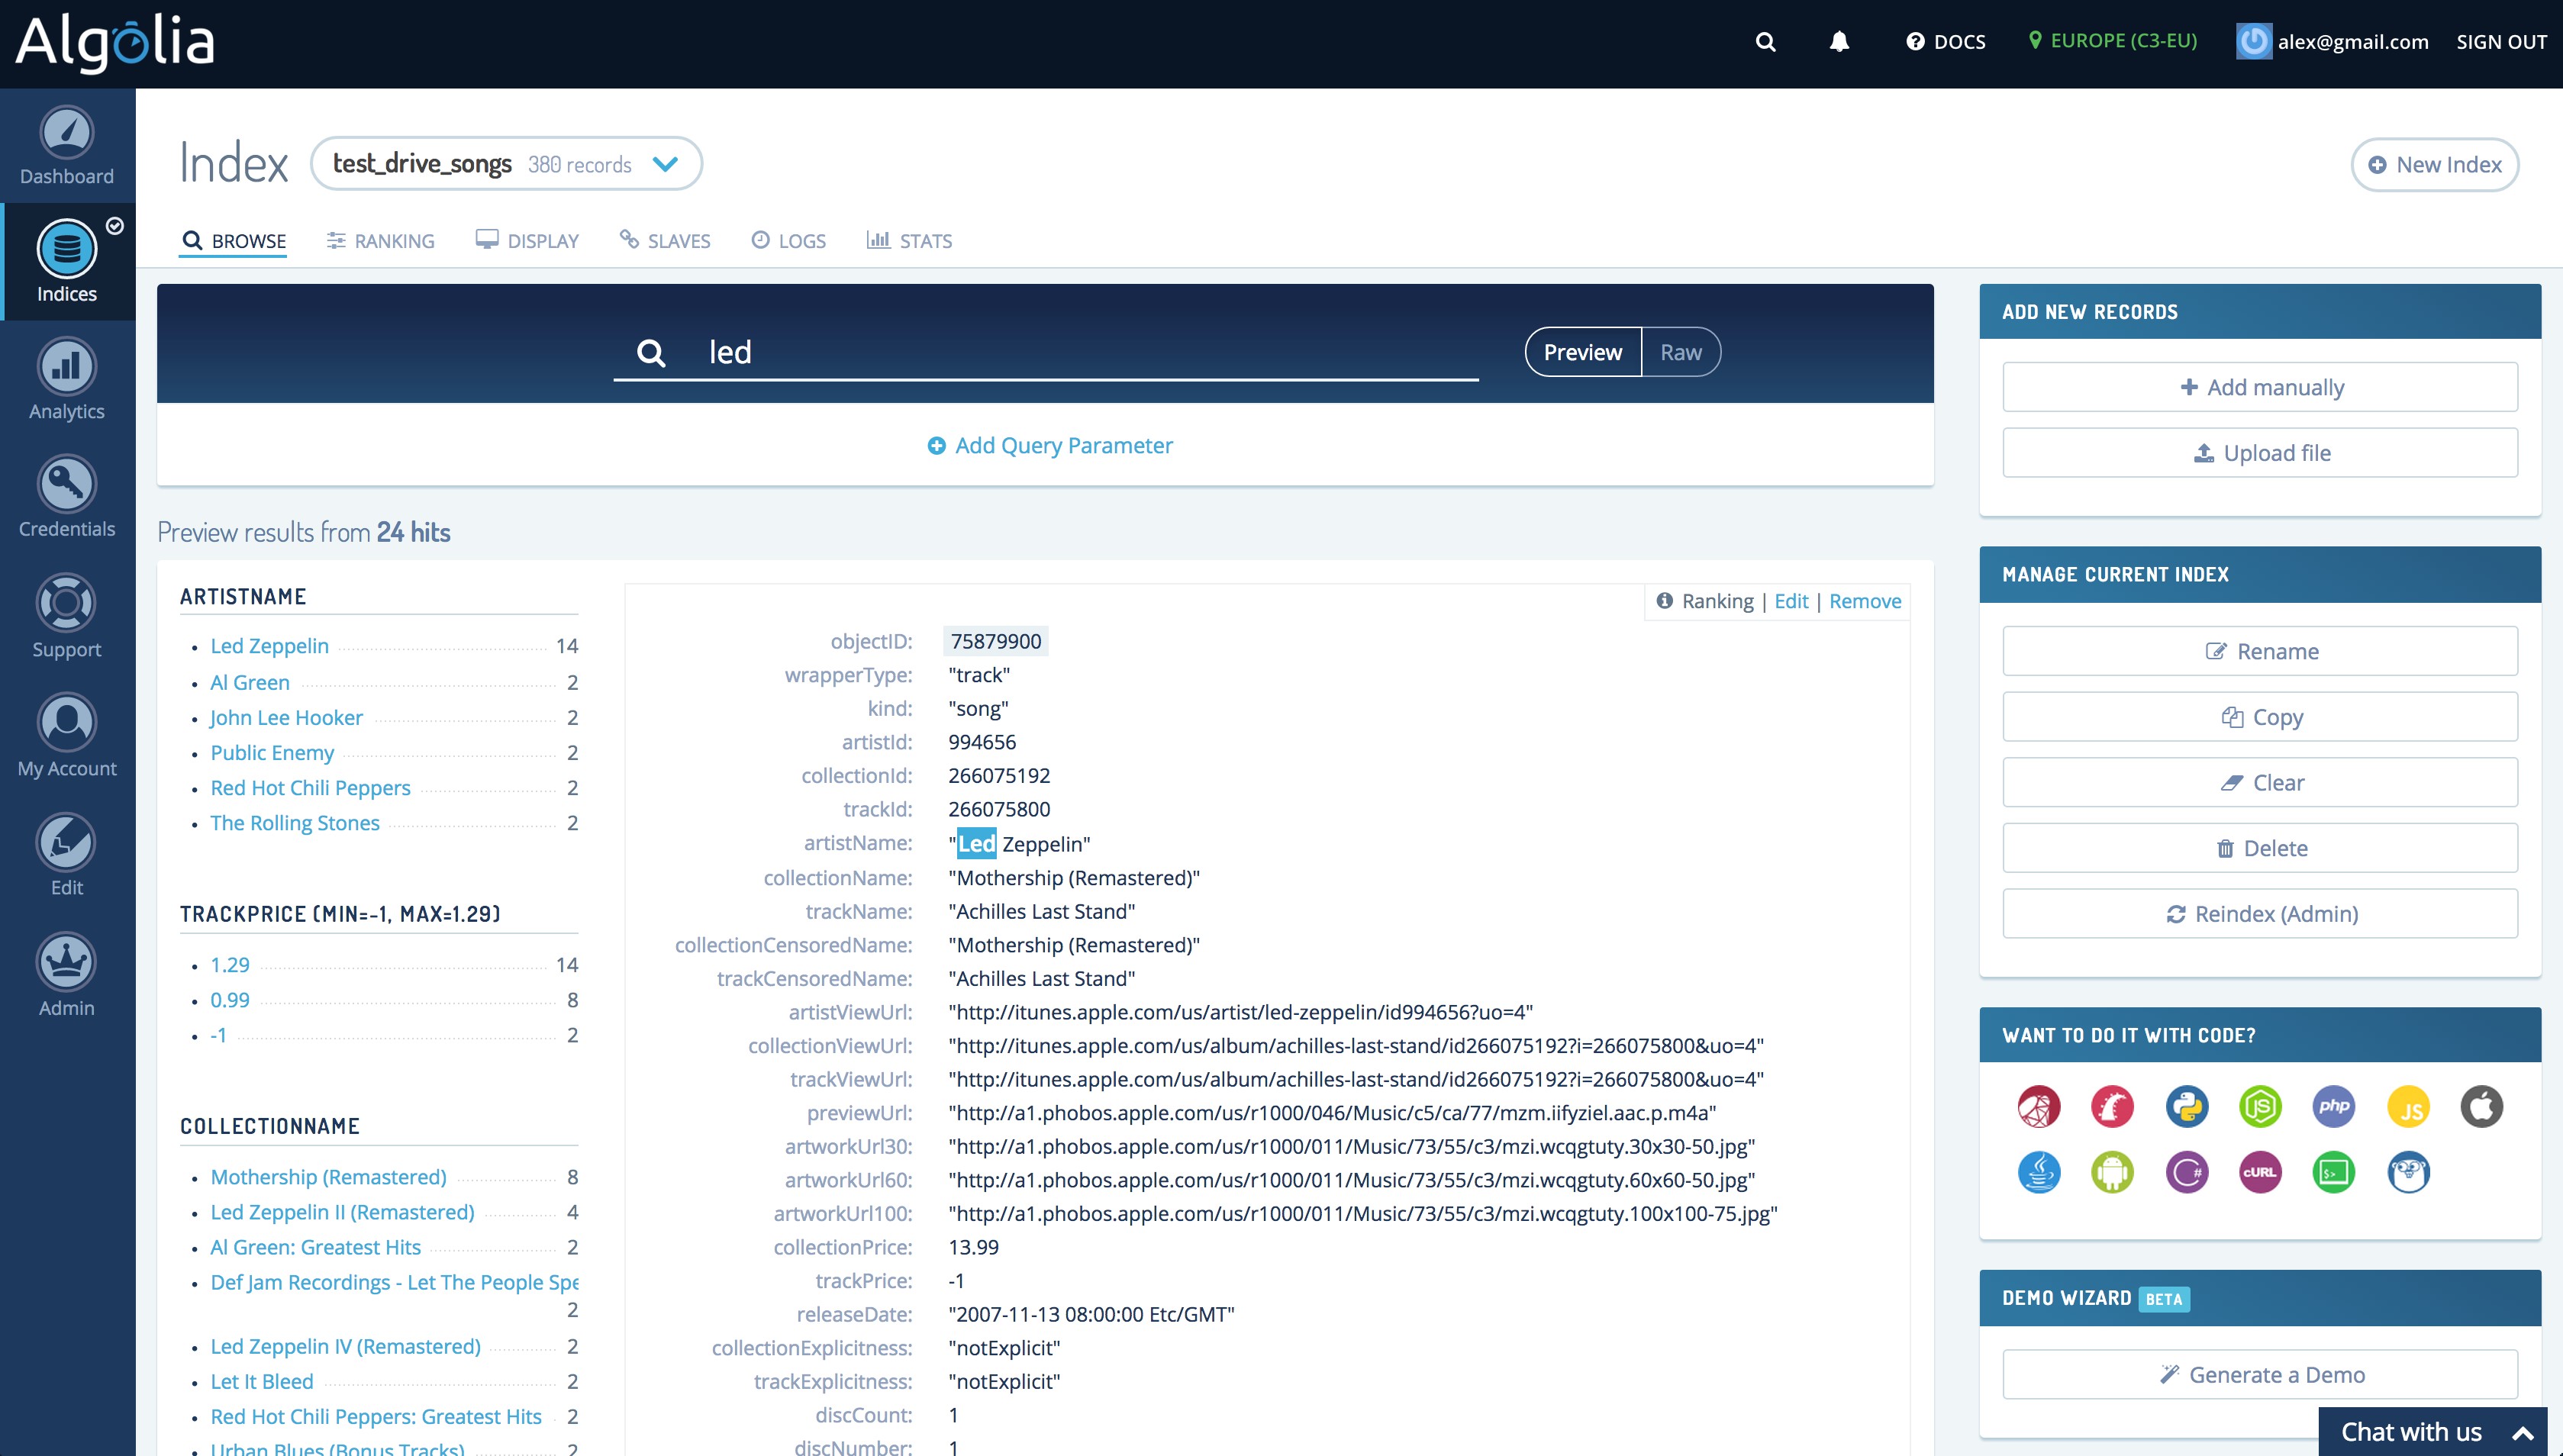This screenshot has width=2563, height=1456.
Task: Click the Copy index button
Action: pyautogui.click(x=2260, y=717)
